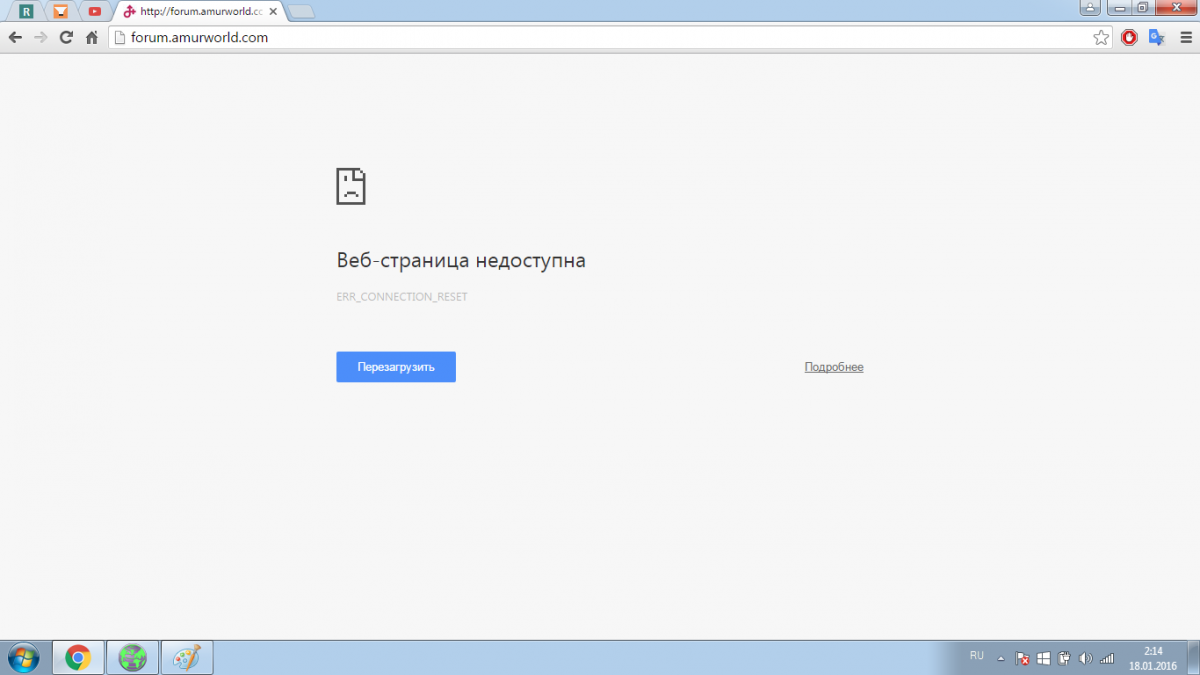
Task: Bookmark this page with the star icon
Action: point(1101,38)
